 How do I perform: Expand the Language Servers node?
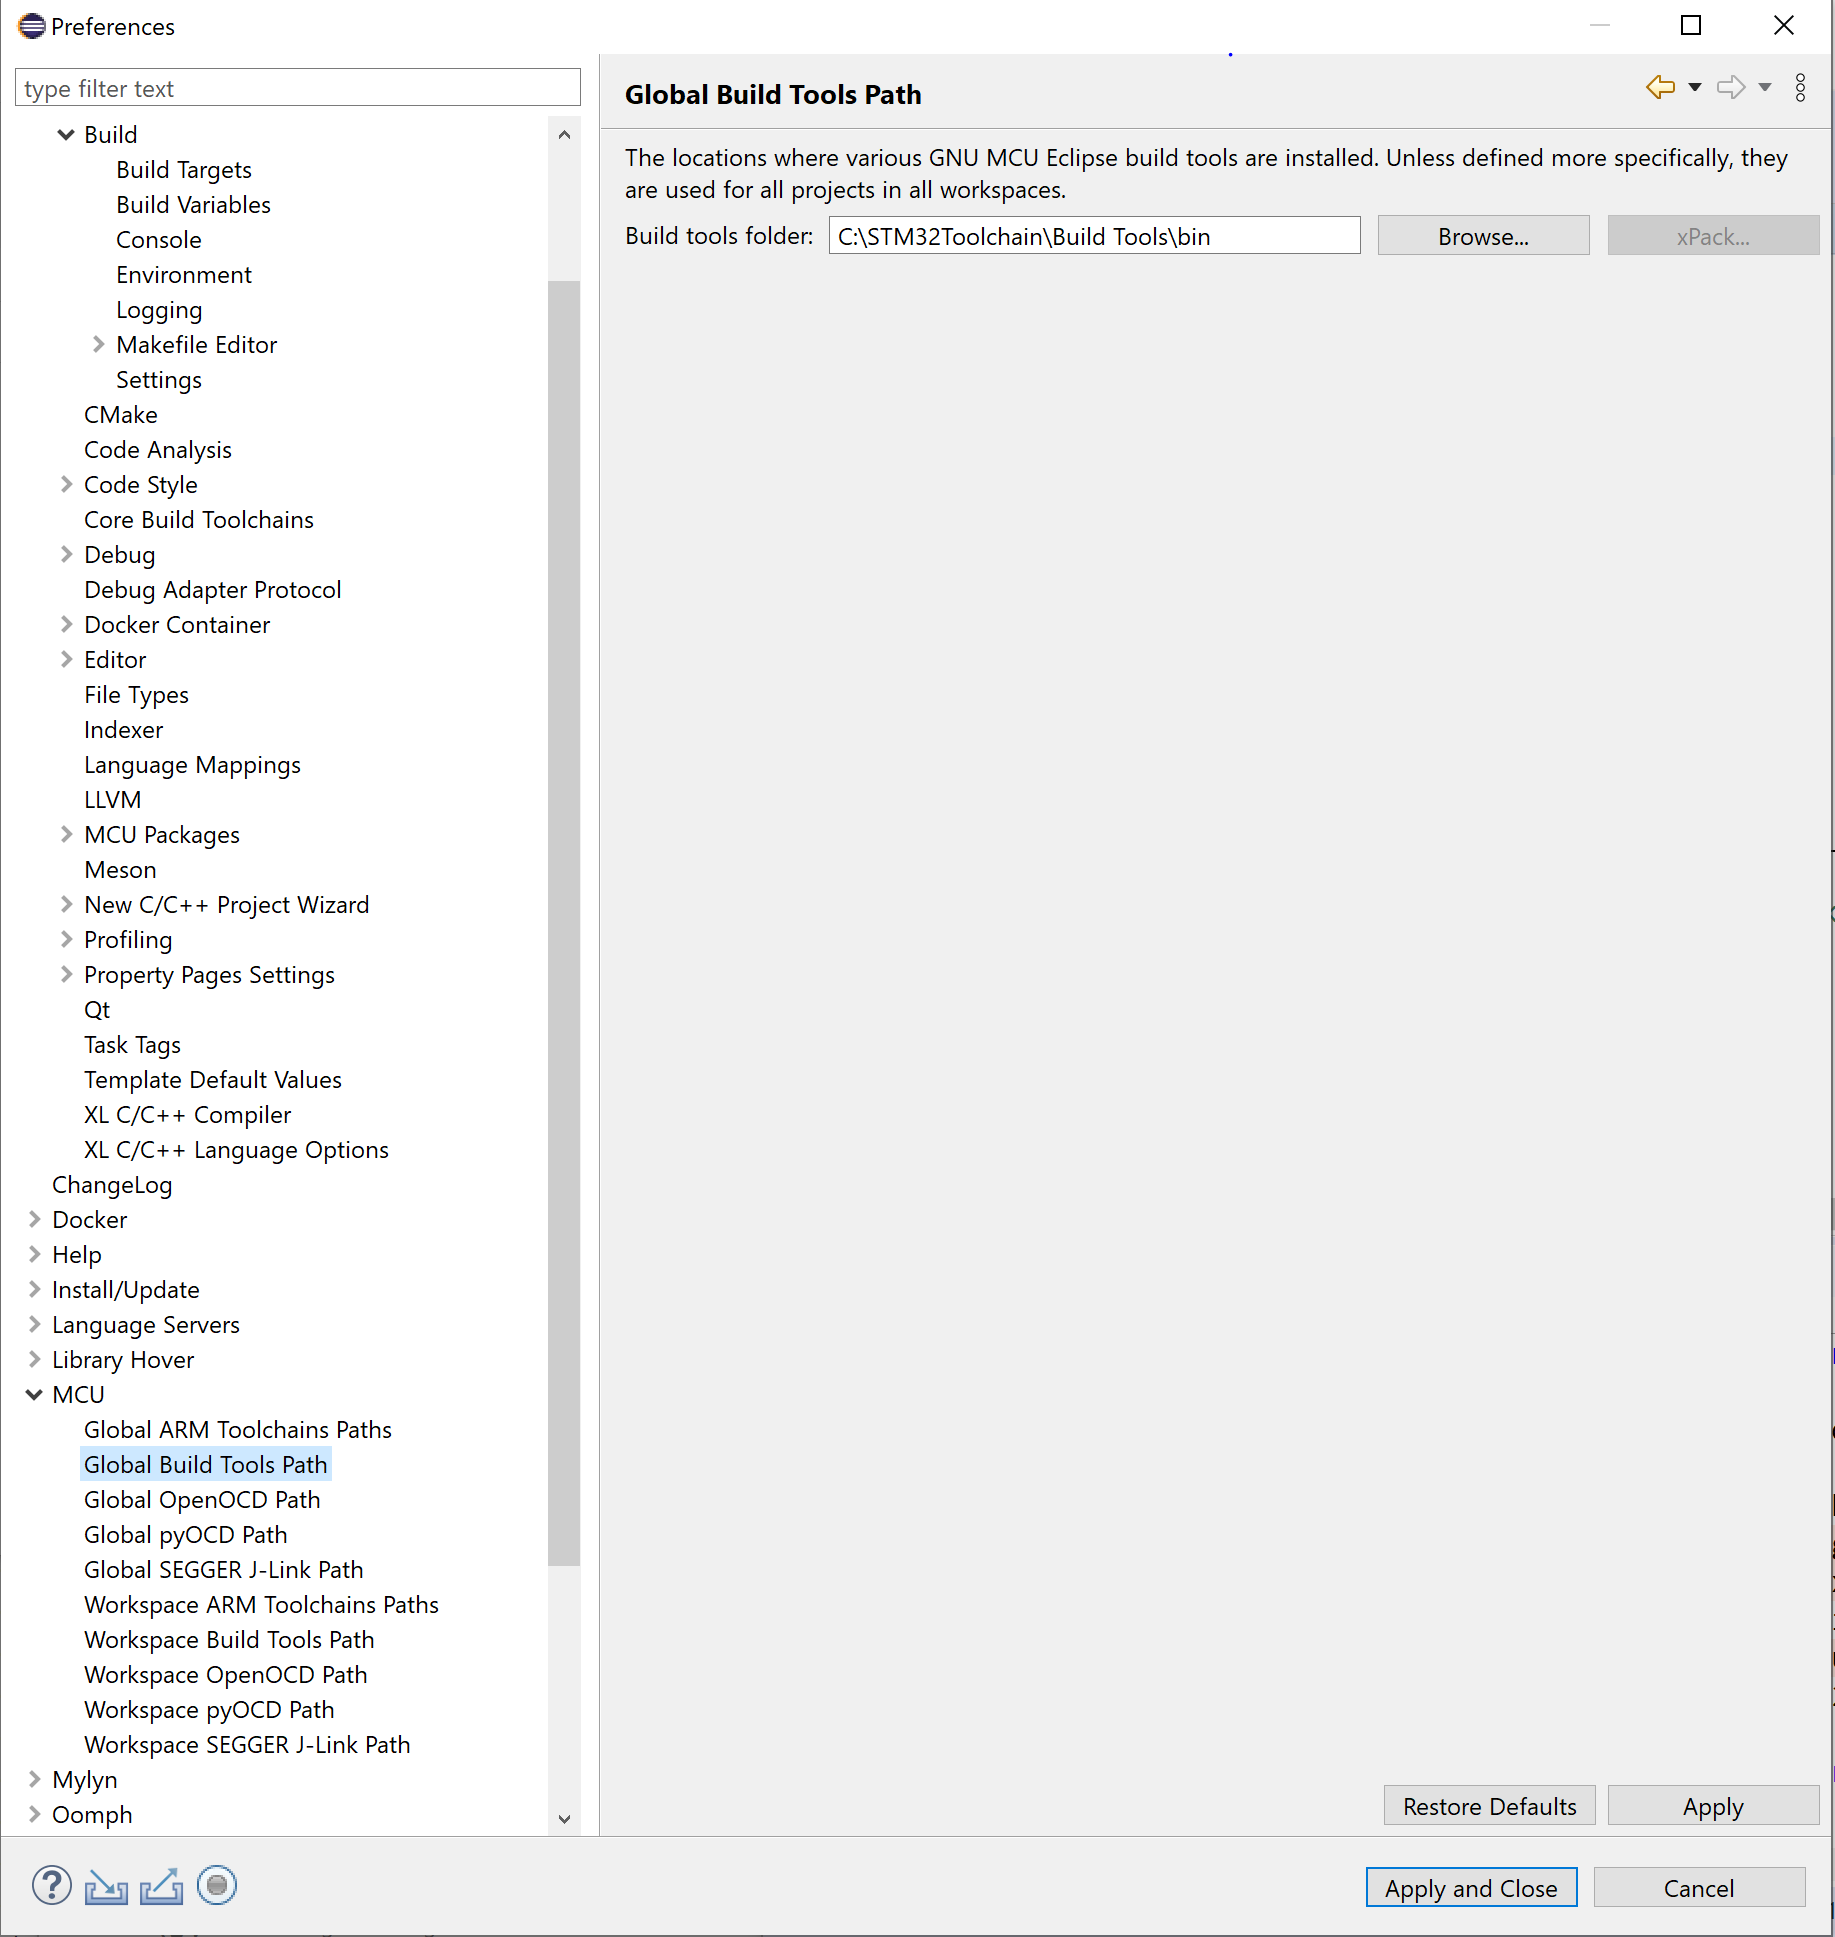point(34,1324)
